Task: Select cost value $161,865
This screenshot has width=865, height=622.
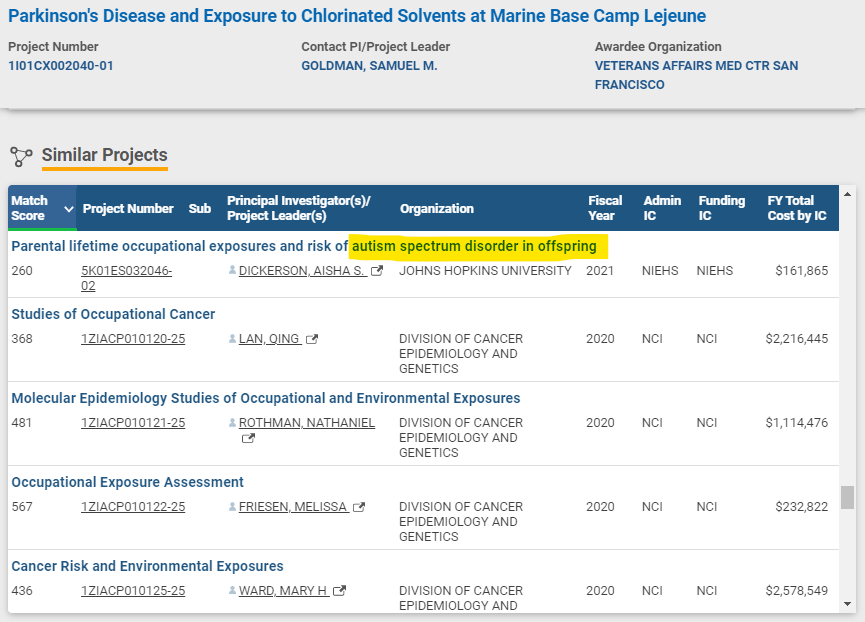Action: [802, 271]
